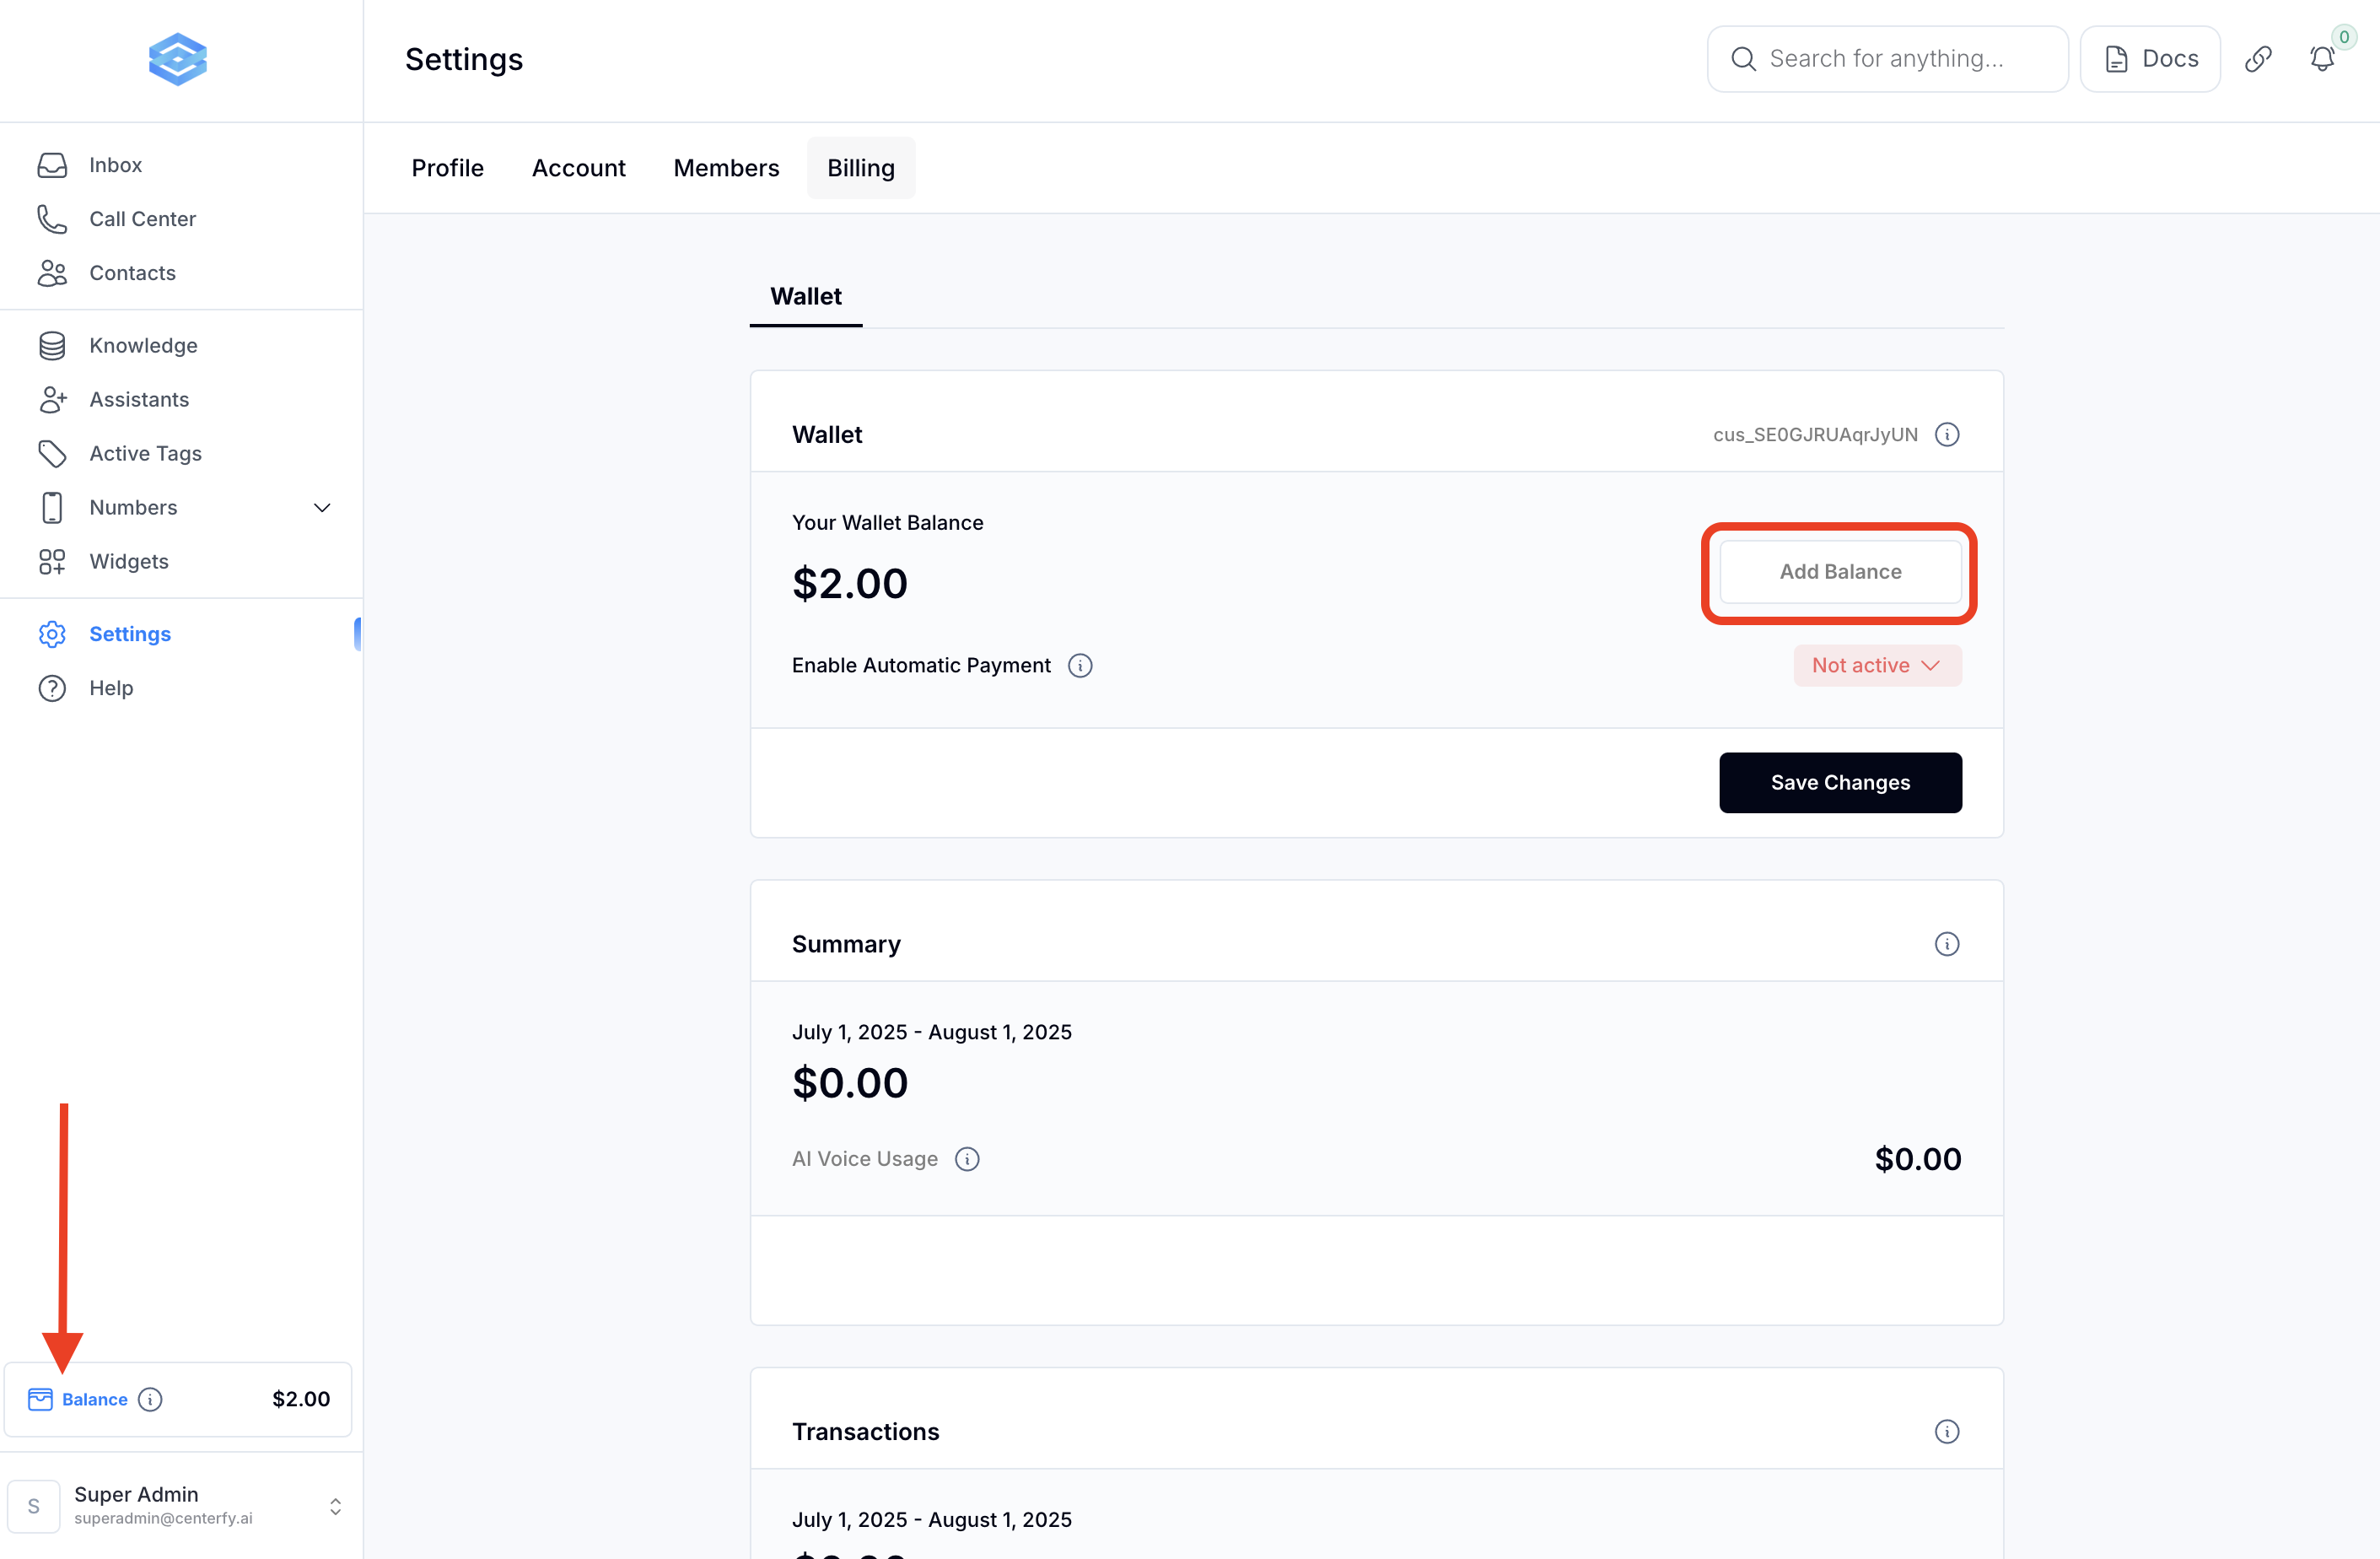
Task: Click info icon next to customer ID
Action: point(1946,435)
